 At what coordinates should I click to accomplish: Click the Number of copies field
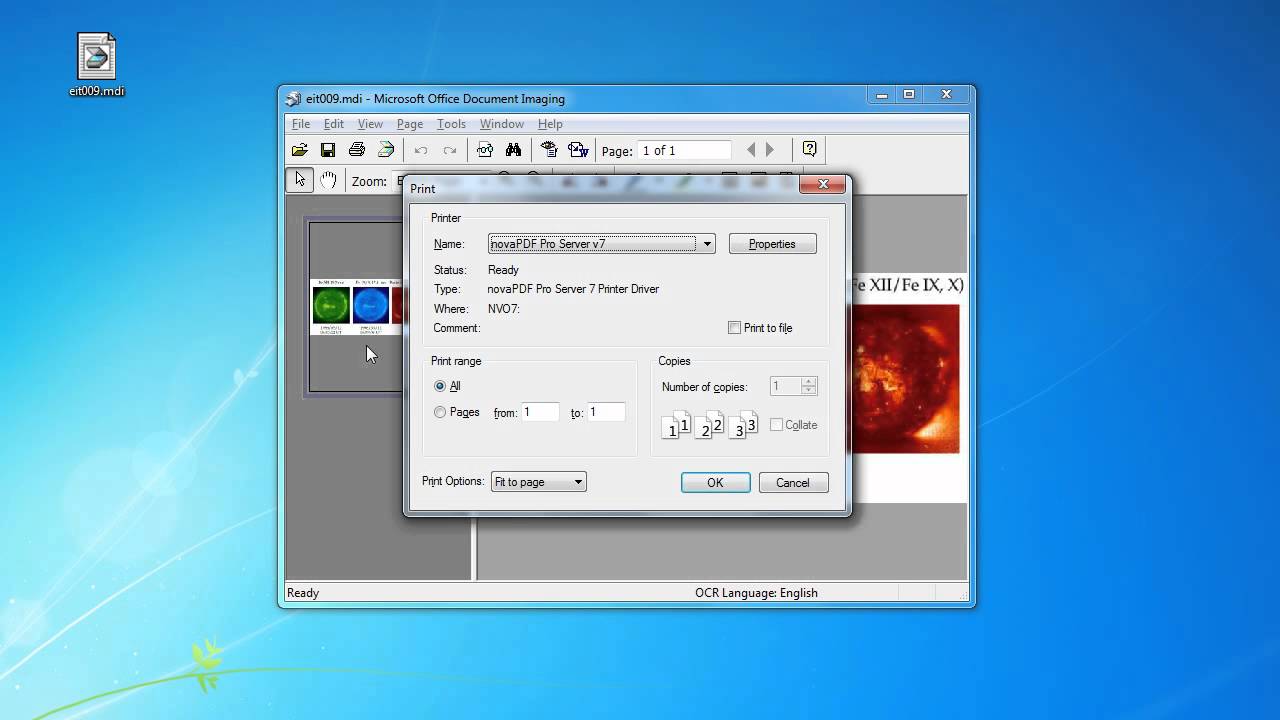coord(785,386)
